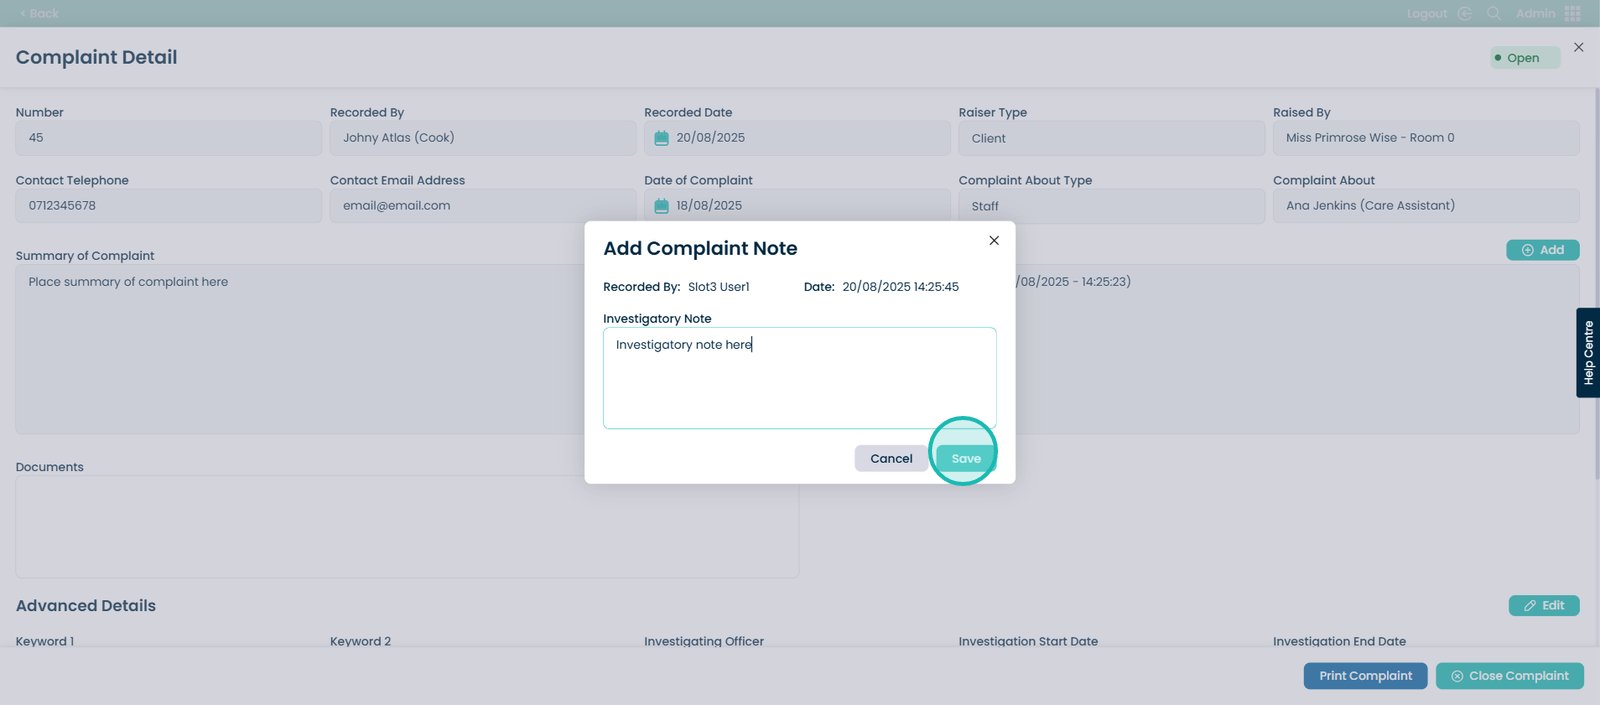Open the Raiser Type dropdown
This screenshot has width=1600, height=705.
tap(1110, 138)
